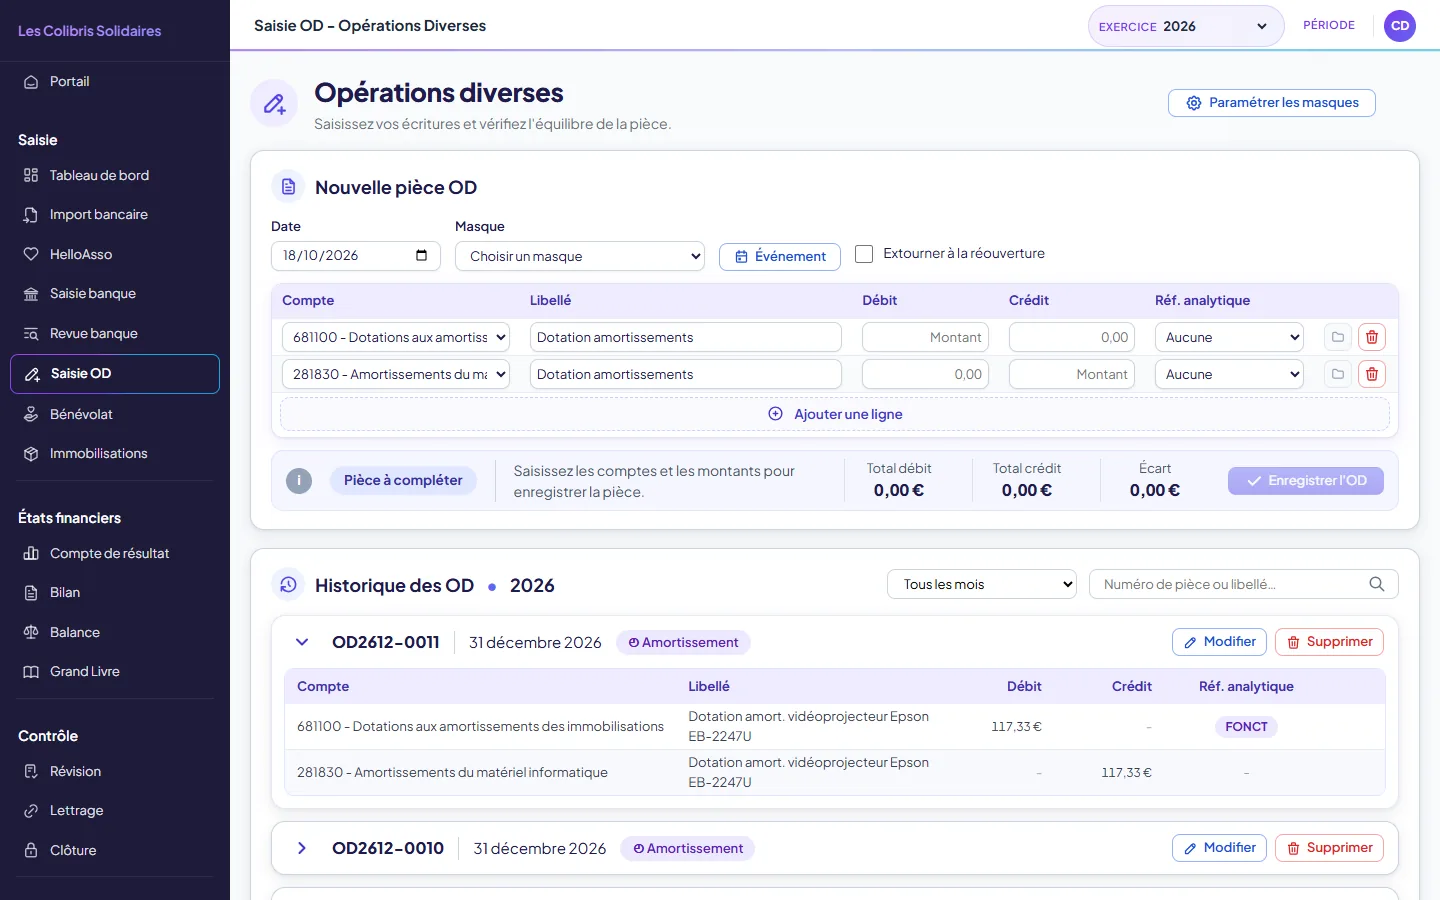
Task: Open Grand Livre report
Action: (115, 672)
